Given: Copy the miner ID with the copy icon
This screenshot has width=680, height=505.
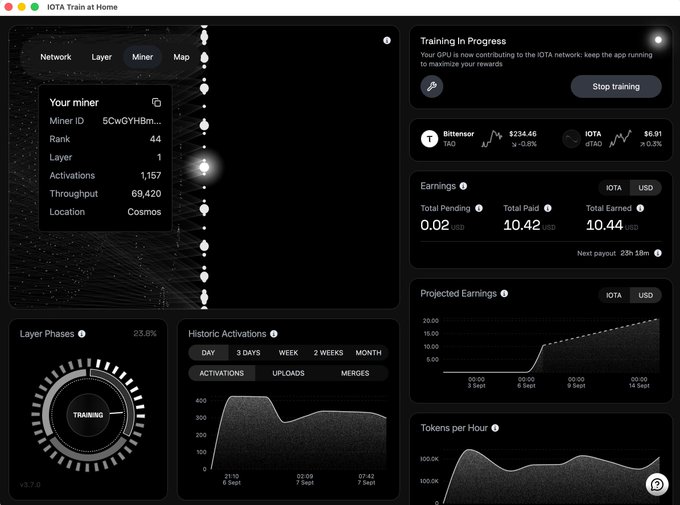Looking at the screenshot, I should point(157,102).
